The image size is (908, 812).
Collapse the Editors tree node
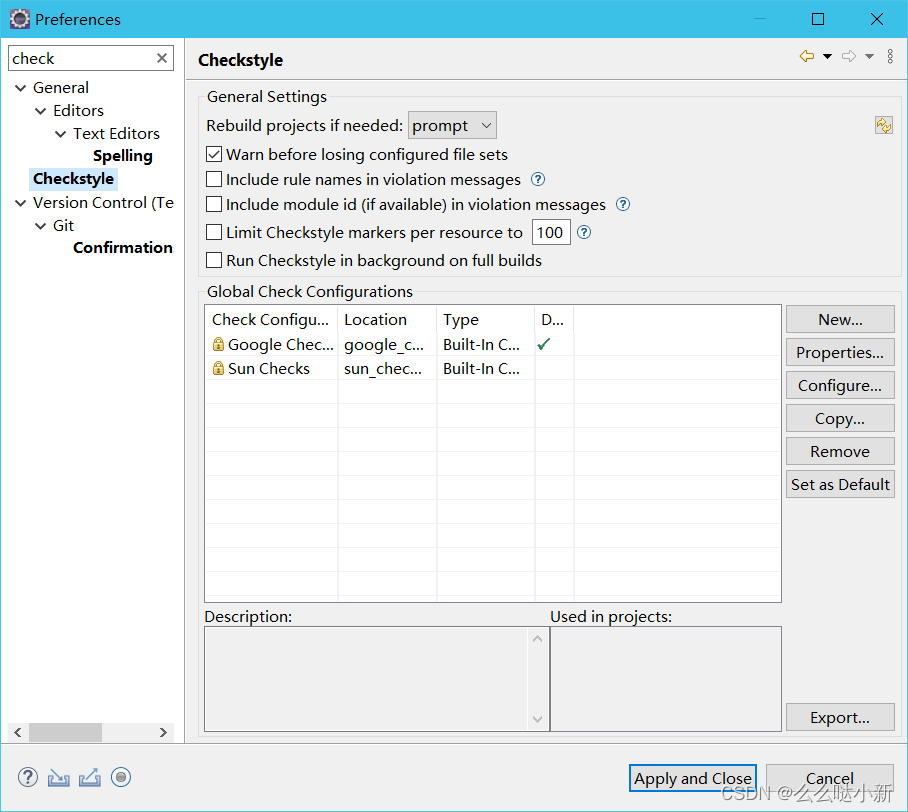[41, 111]
